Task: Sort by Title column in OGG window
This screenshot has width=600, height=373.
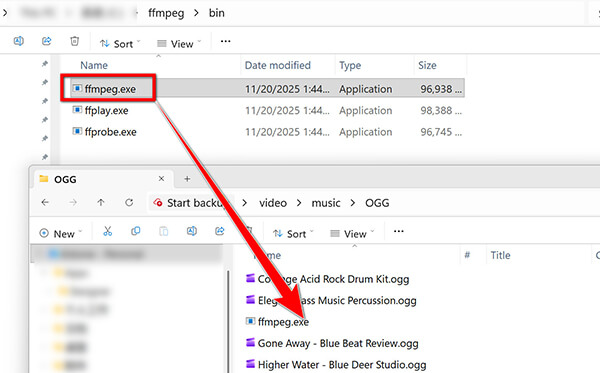Action: pyautogui.click(x=501, y=255)
